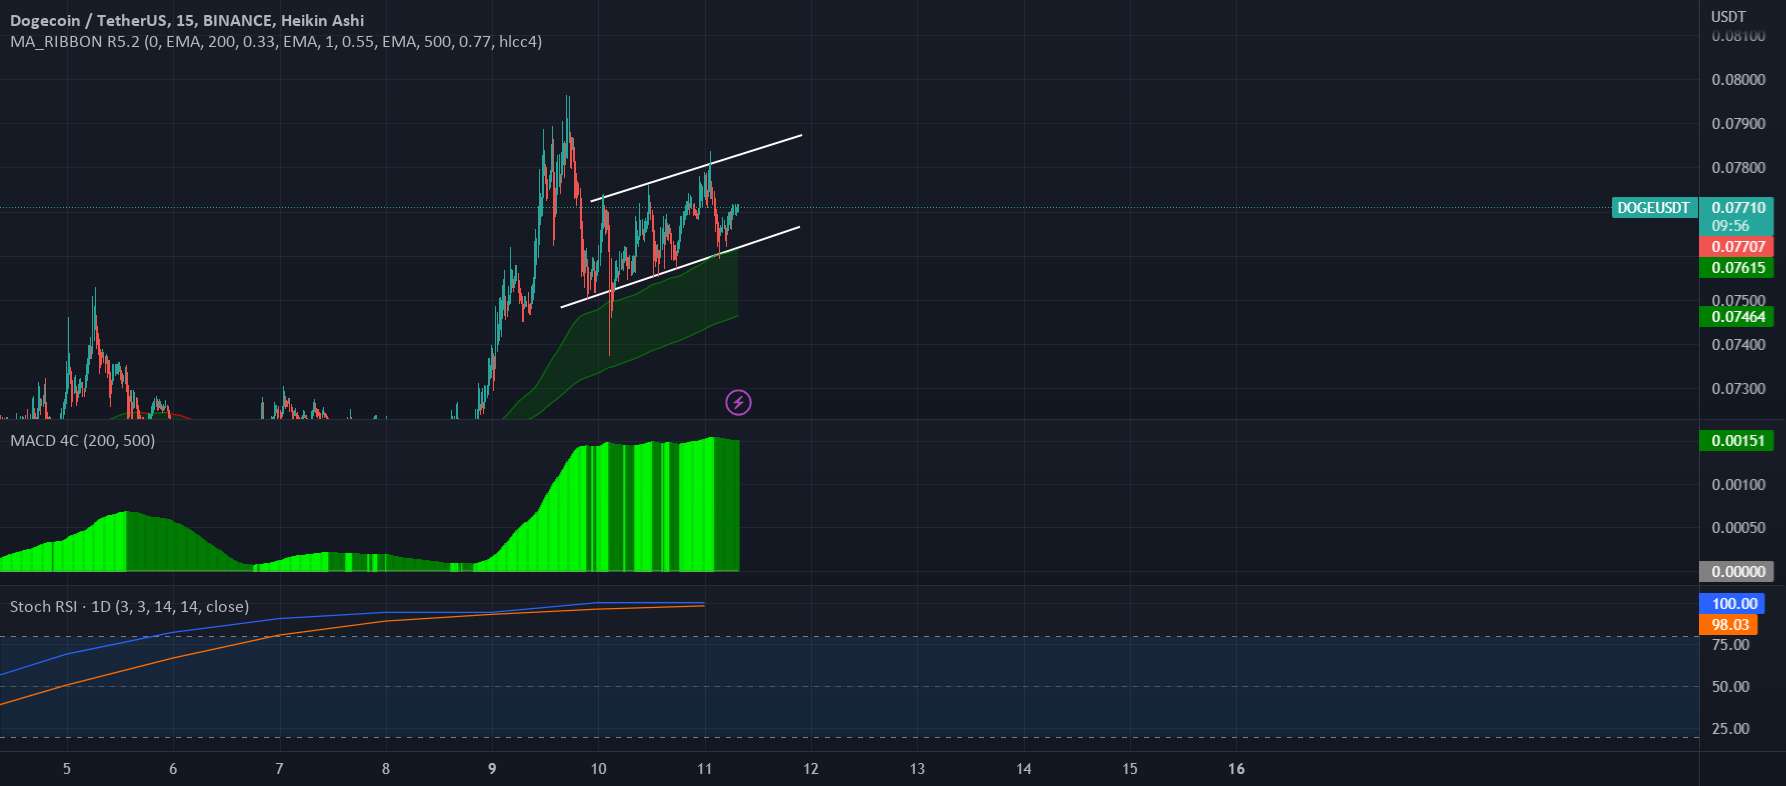Viewport: 1786px width, 786px height.
Task: Click the DOGEUSDT symbol price tag
Action: point(1654,208)
